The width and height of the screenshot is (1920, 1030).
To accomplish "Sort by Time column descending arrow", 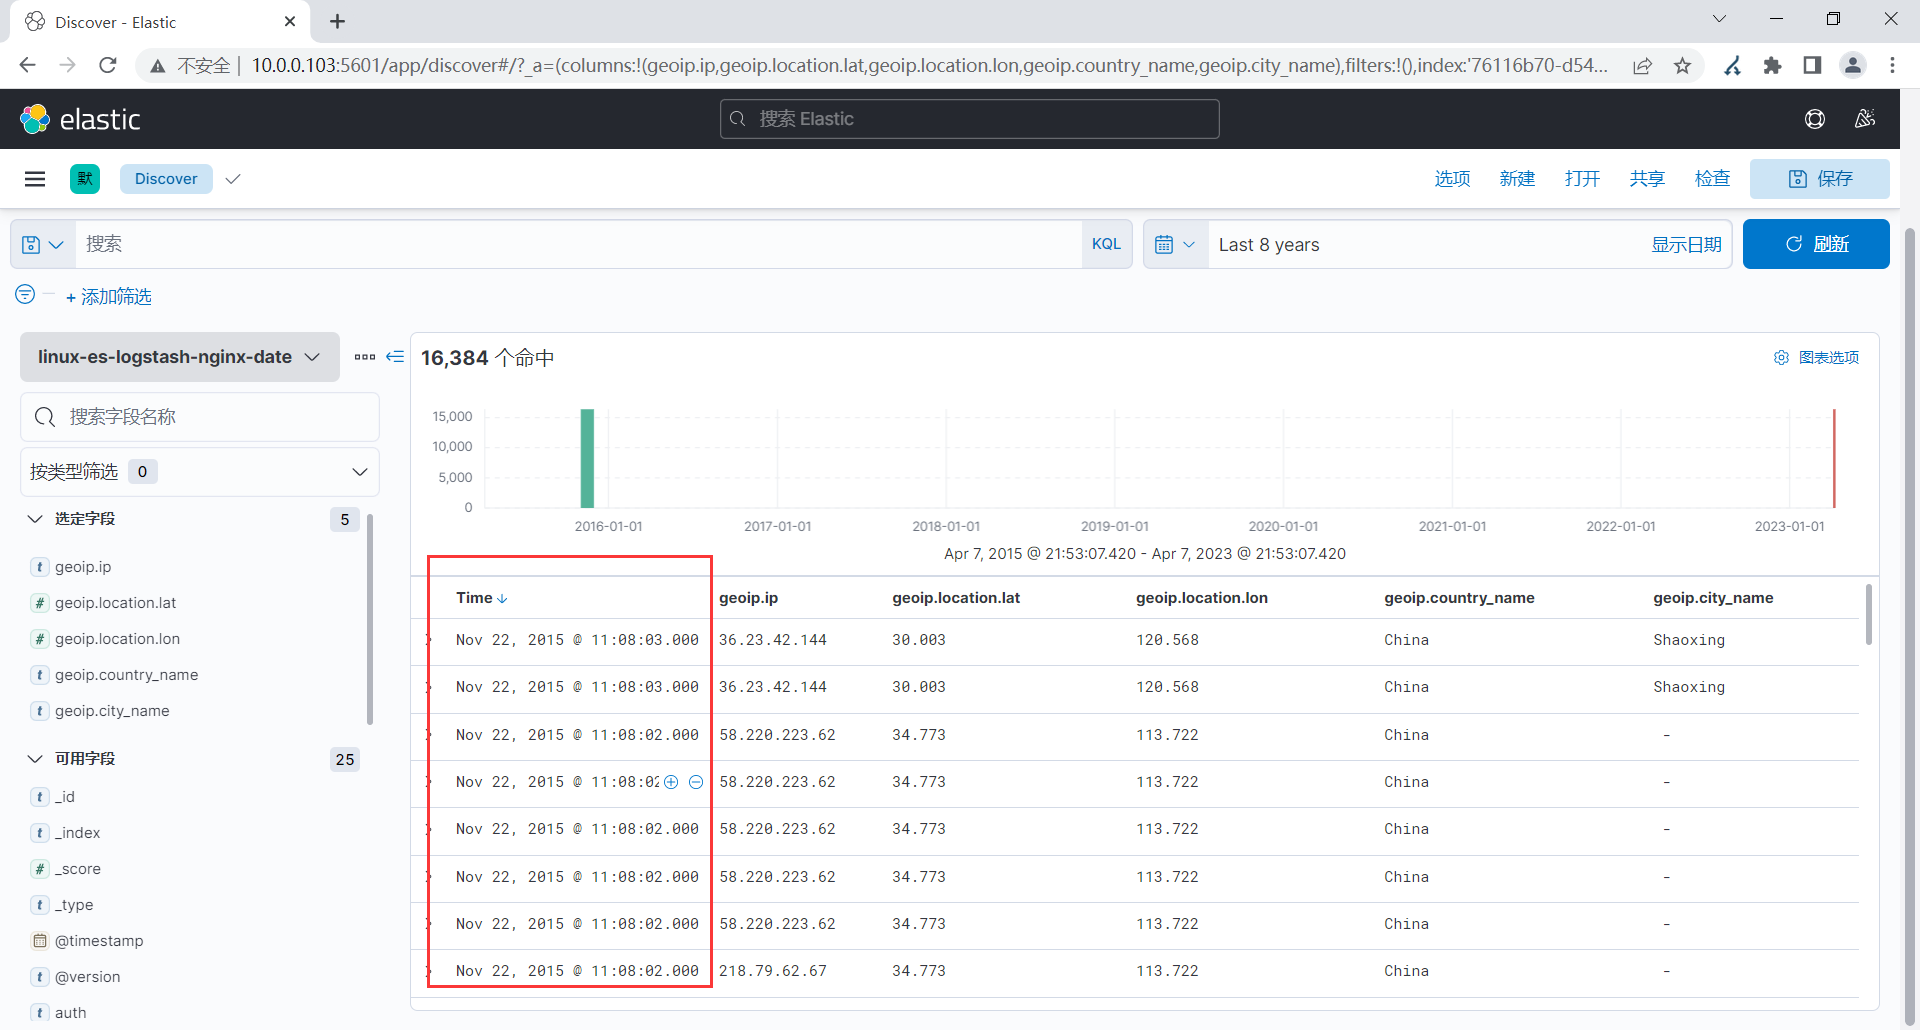I will coord(502,598).
